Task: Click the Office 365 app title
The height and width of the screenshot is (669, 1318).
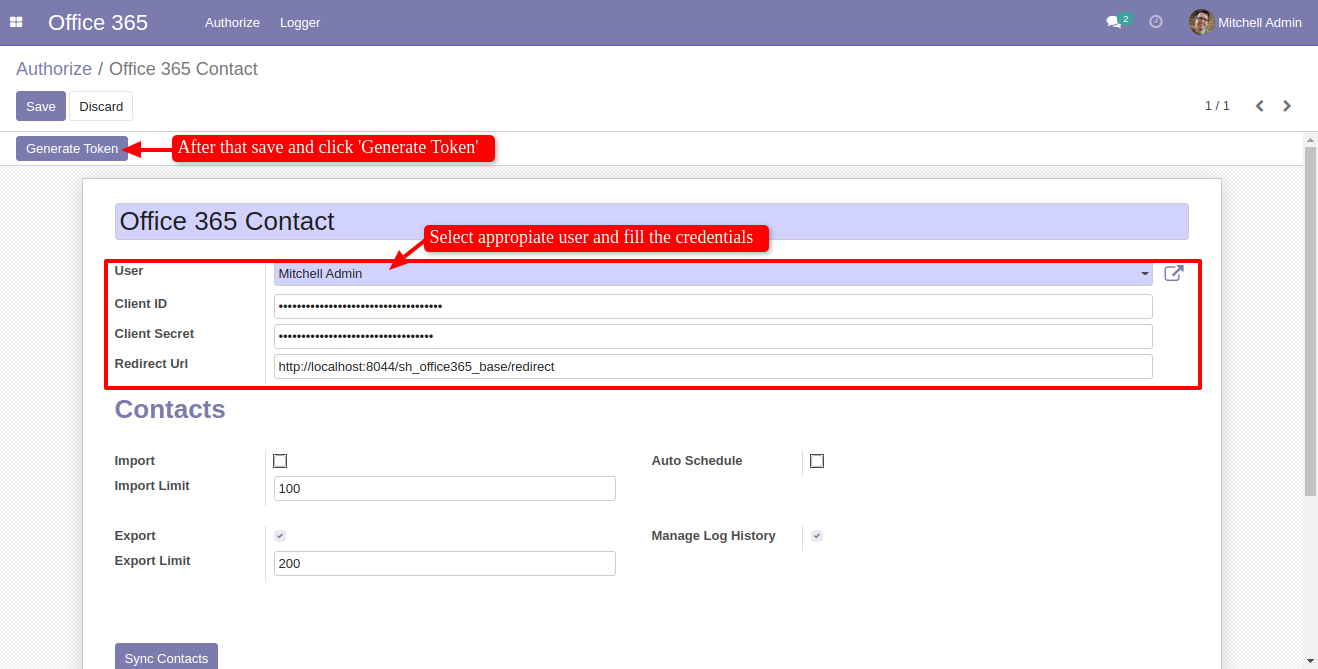Action: [98, 22]
